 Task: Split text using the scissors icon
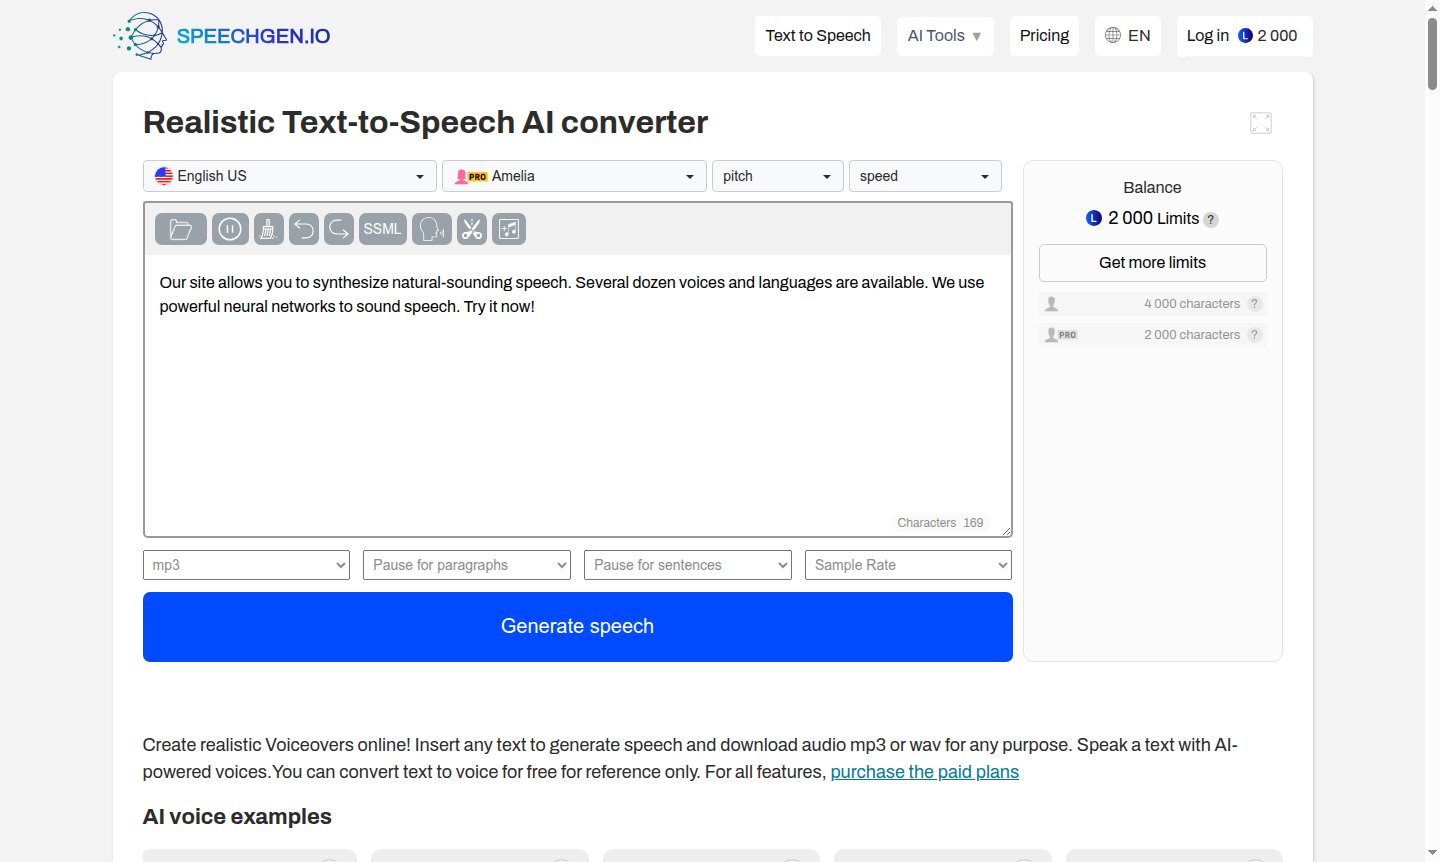click(x=471, y=228)
